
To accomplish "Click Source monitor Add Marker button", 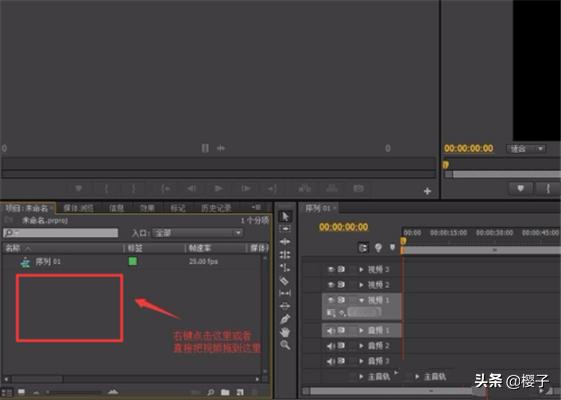I will click(x=78, y=188).
